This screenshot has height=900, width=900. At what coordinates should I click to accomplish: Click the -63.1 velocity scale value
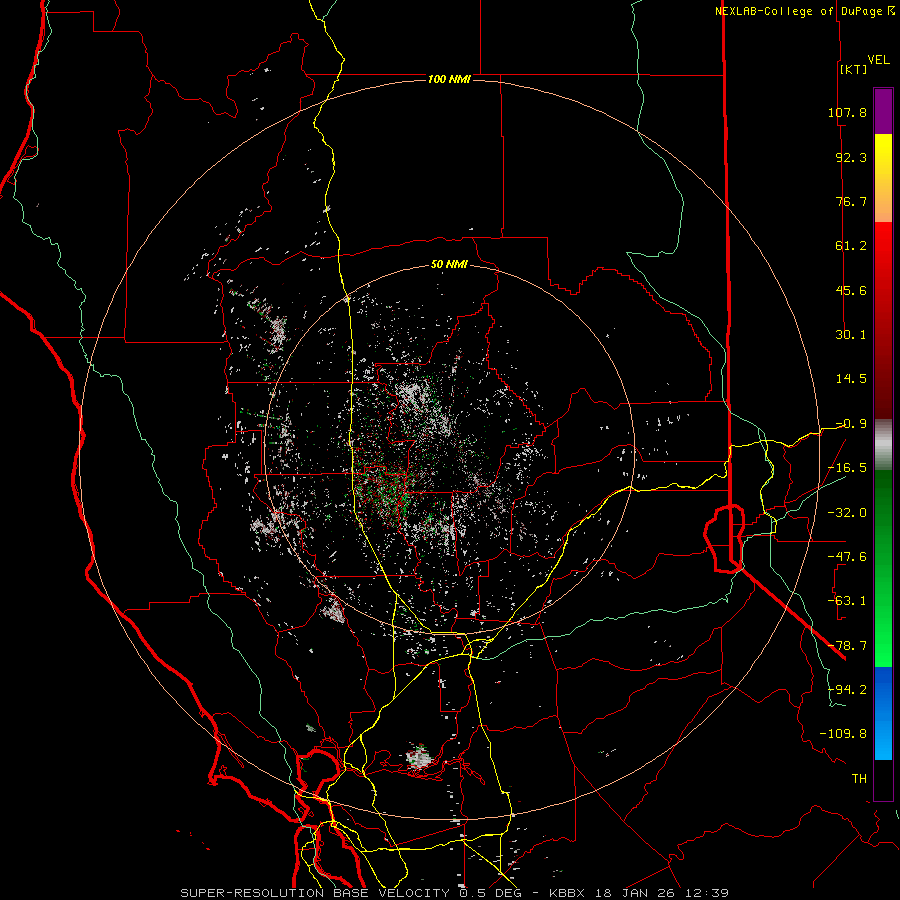[x=847, y=601]
